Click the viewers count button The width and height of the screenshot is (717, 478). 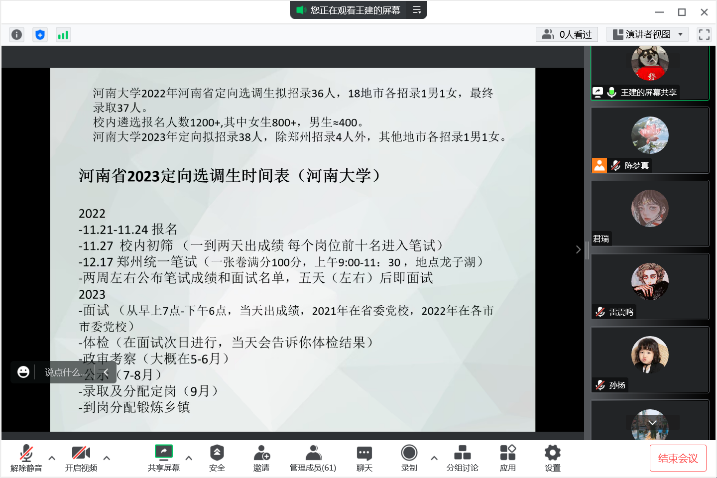[x=567, y=34]
